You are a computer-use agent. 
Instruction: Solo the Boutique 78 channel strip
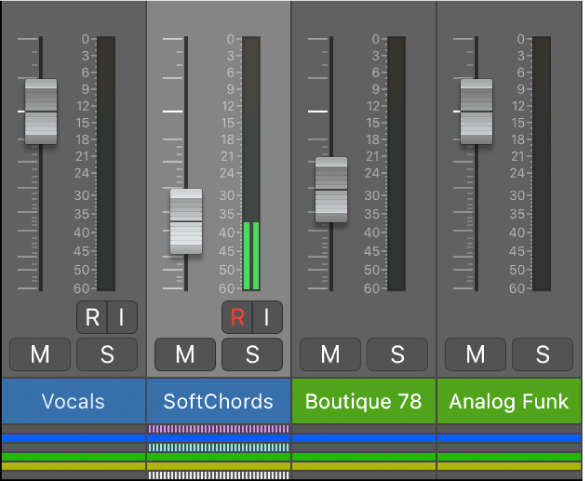coord(397,354)
